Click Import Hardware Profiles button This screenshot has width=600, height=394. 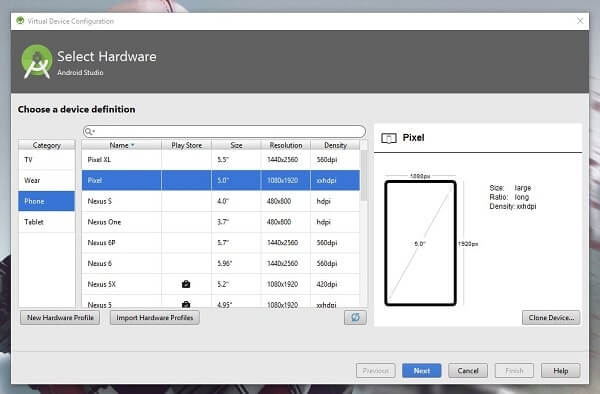click(155, 317)
